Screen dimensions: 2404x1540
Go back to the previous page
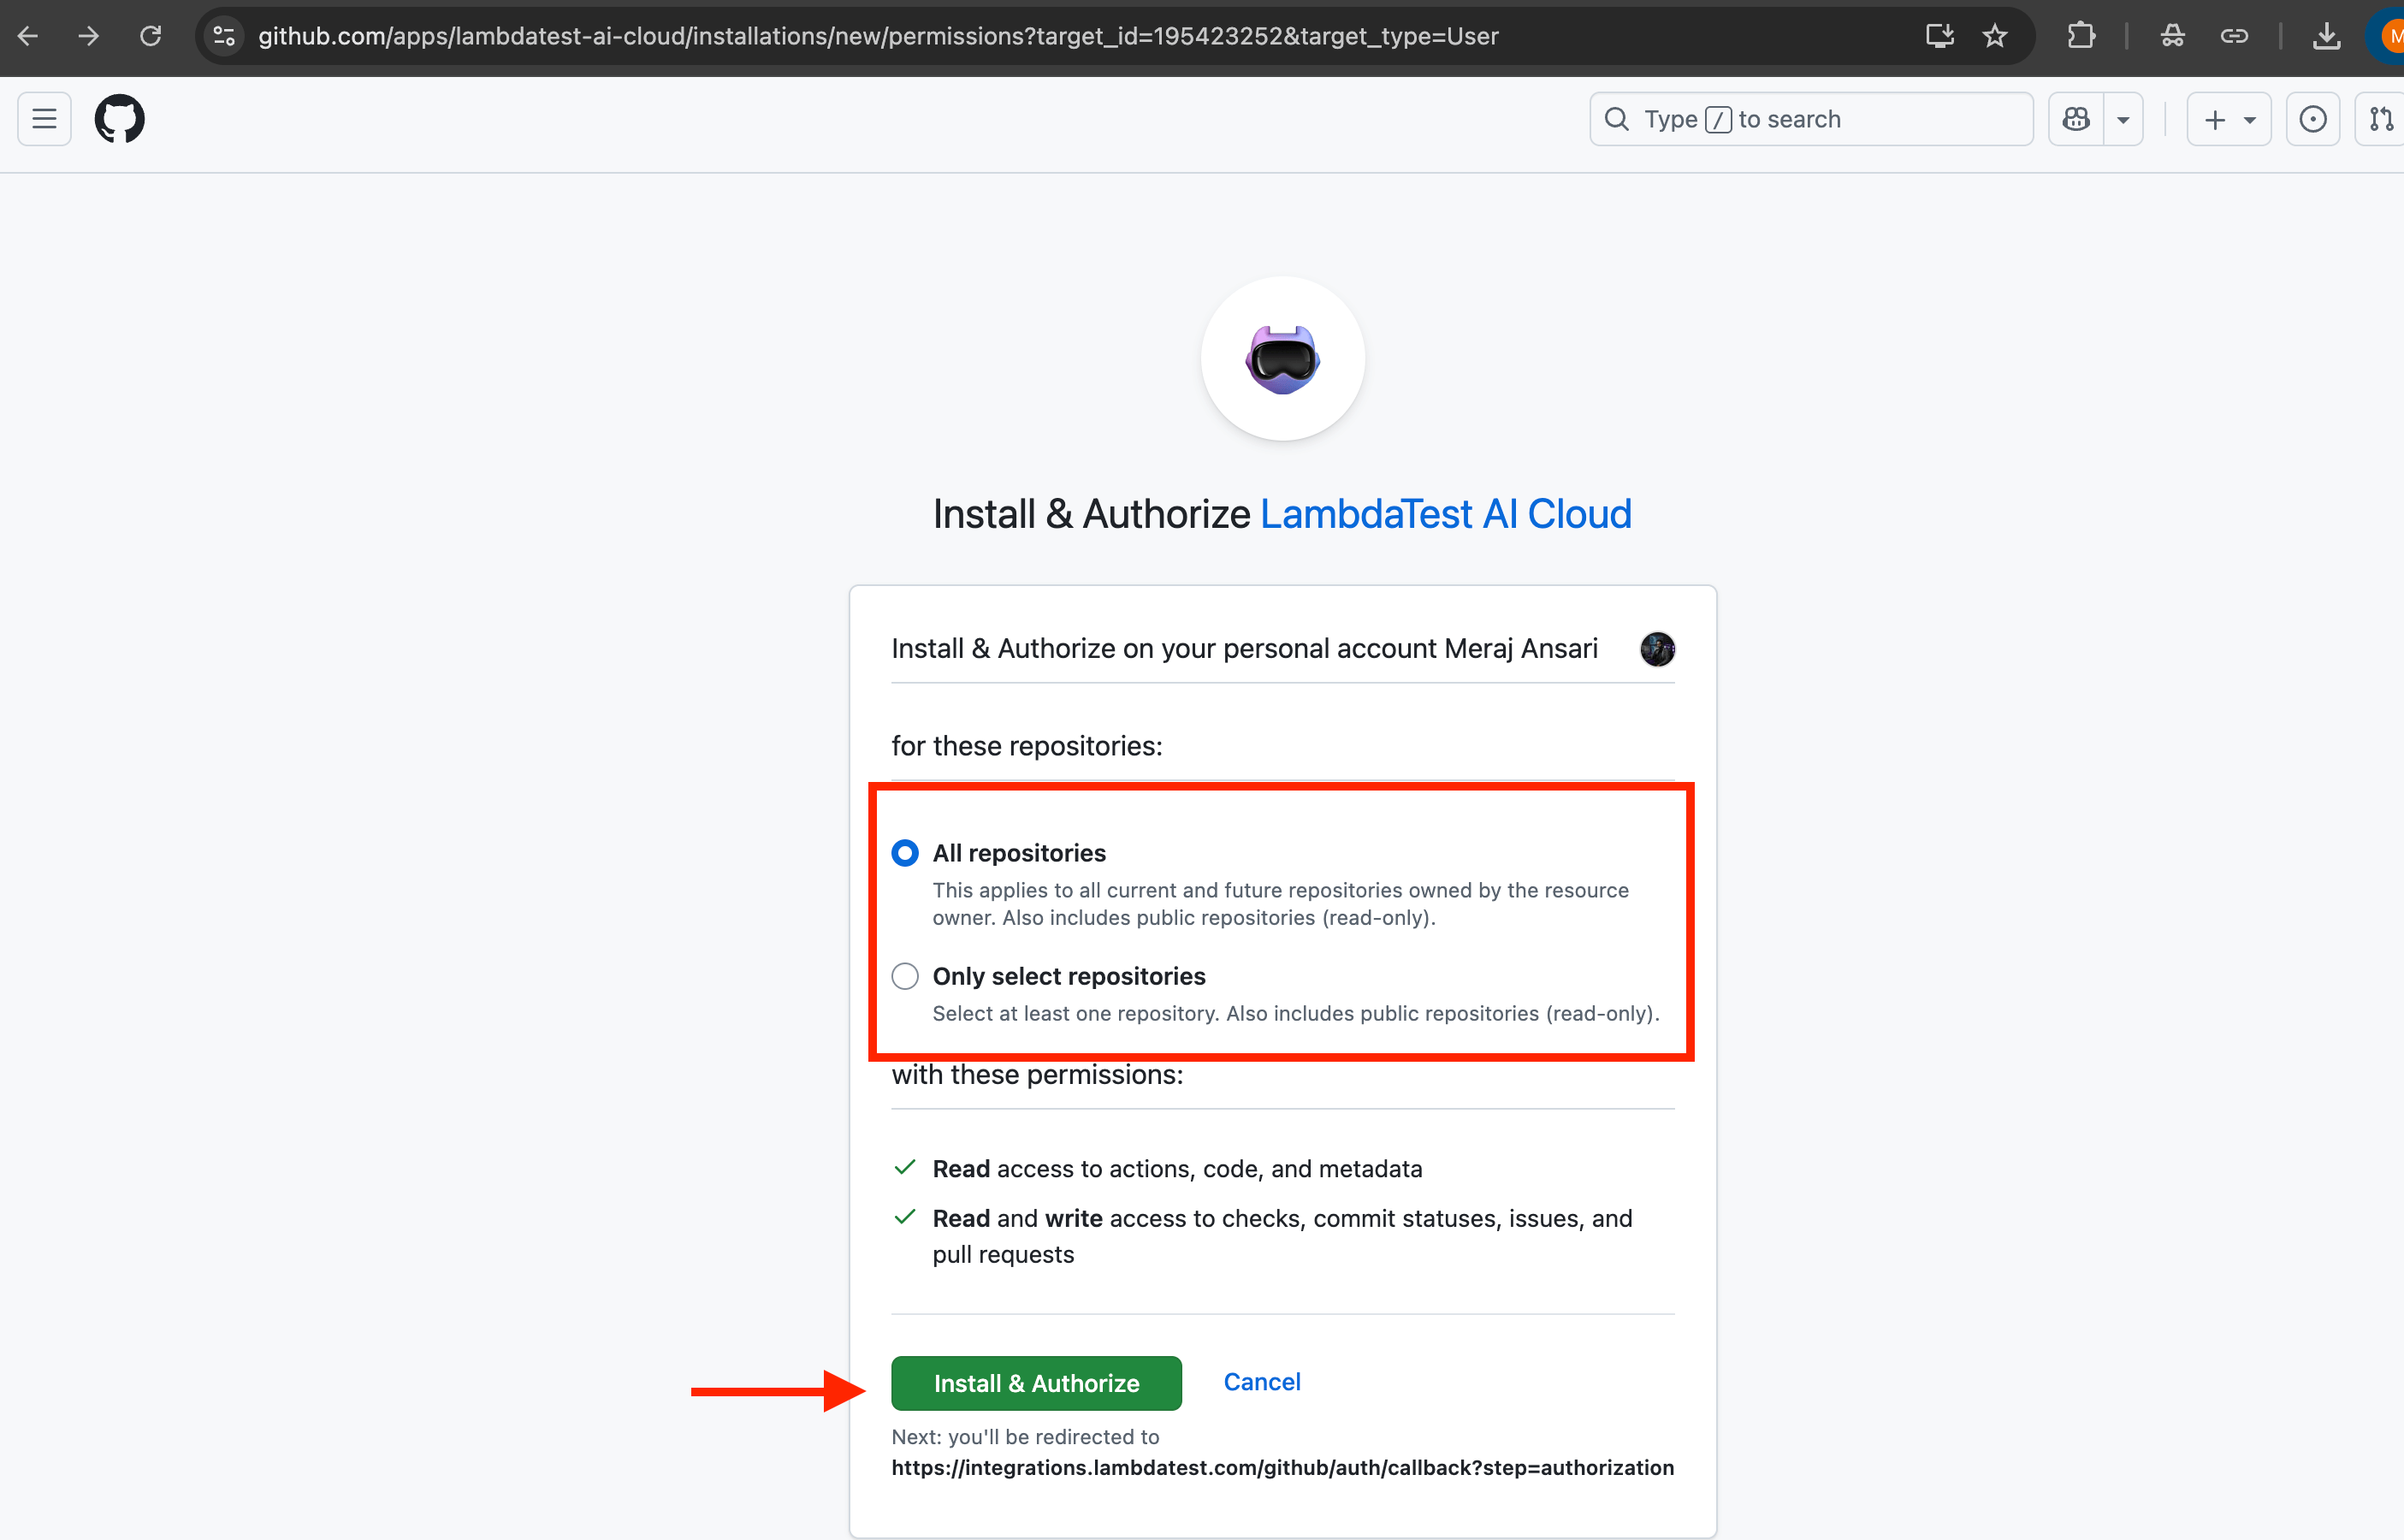click(x=28, y=36)
